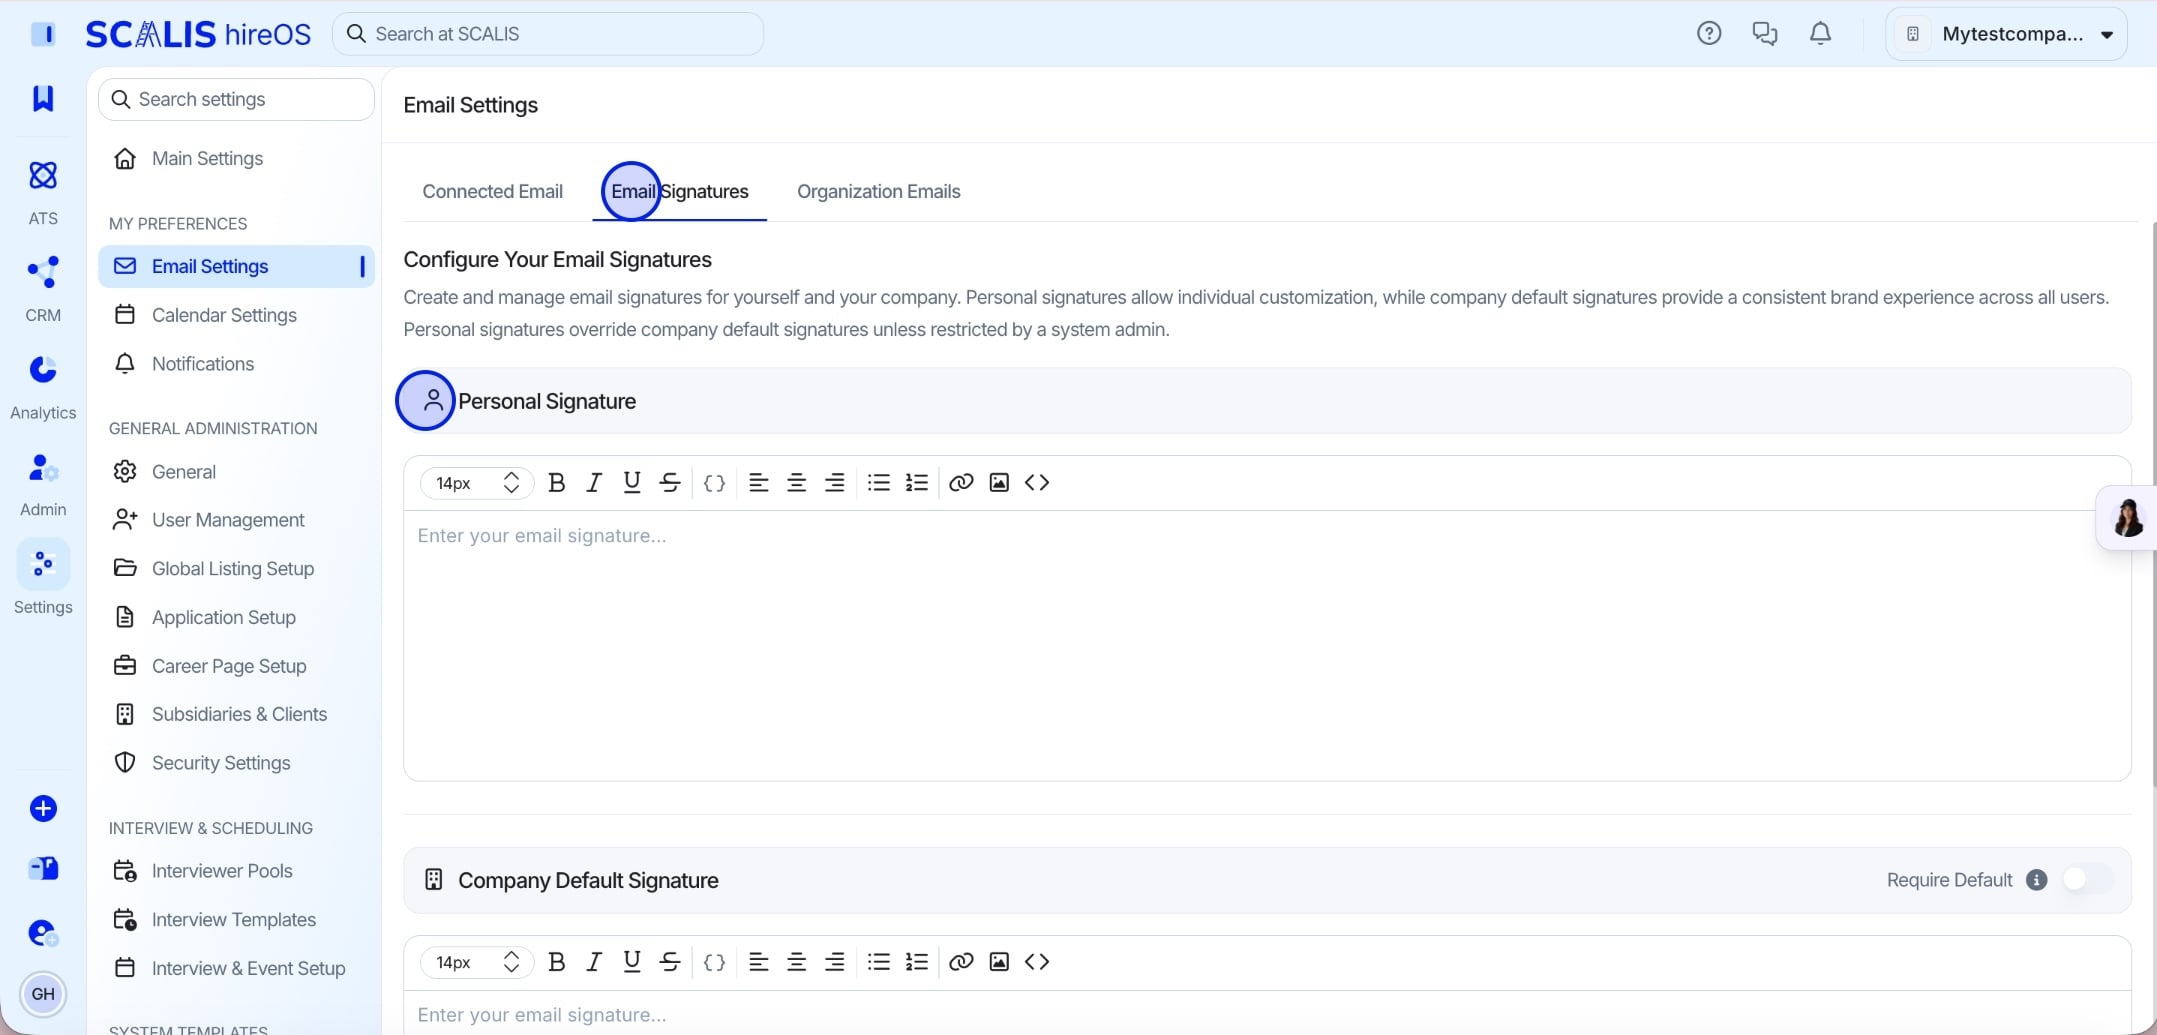The width and height of the screenshot is (2157, 1035).
Task: Insert image in Company Default Signature toolbar
Action: coord(999,962)
